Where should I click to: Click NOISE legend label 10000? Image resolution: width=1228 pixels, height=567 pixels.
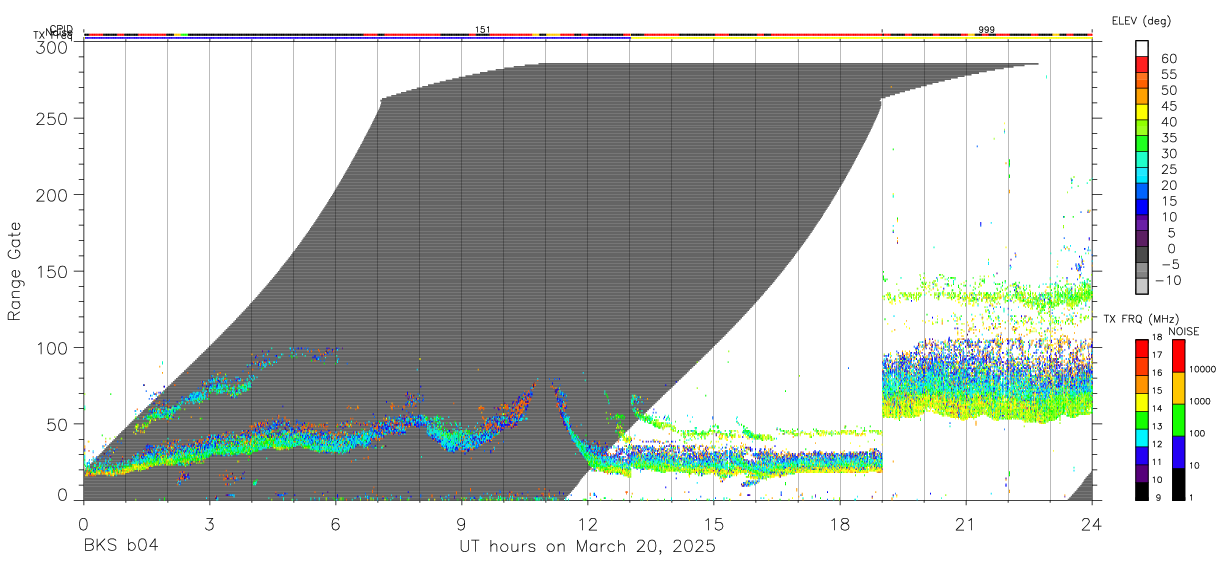[1204, 369]
